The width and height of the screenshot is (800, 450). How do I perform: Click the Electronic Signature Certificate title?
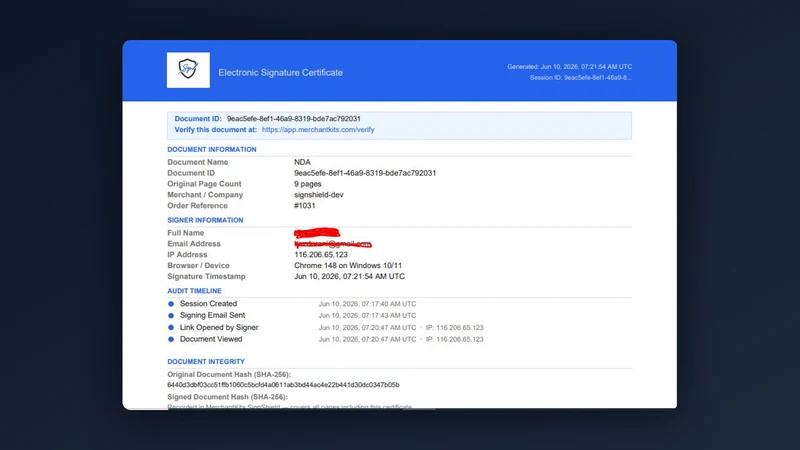281,72
